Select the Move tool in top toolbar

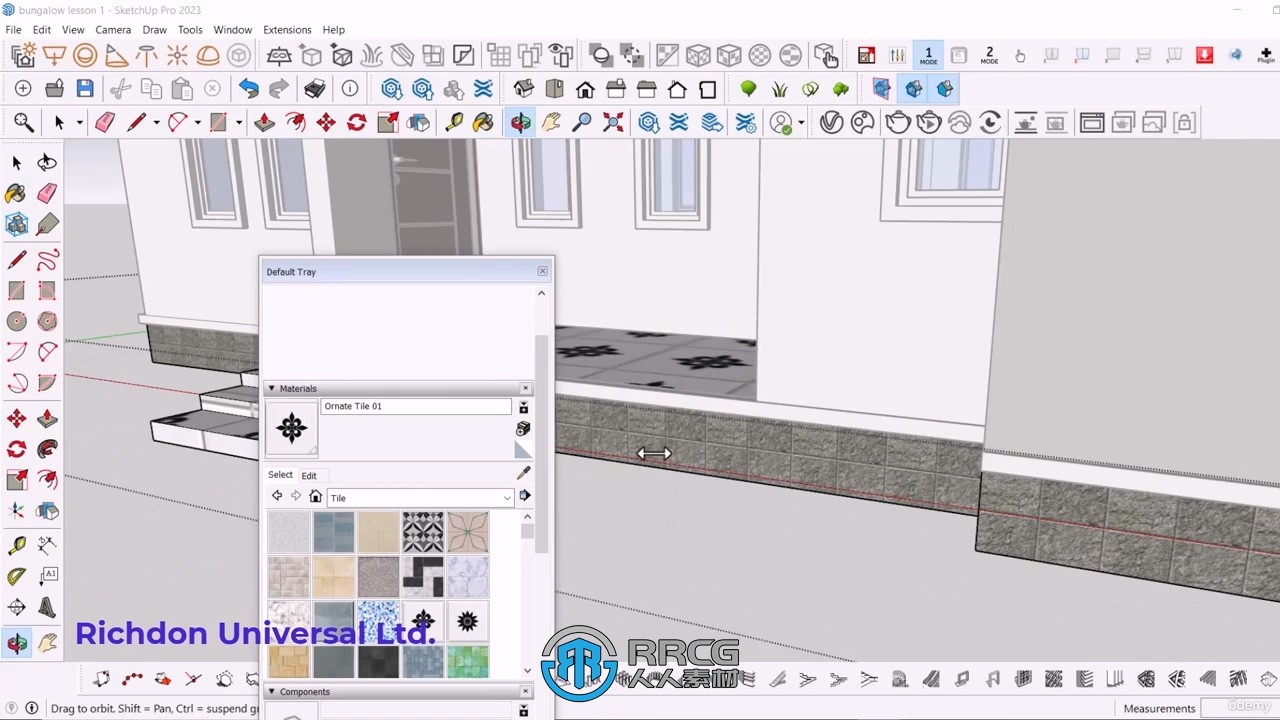[326, 123]
